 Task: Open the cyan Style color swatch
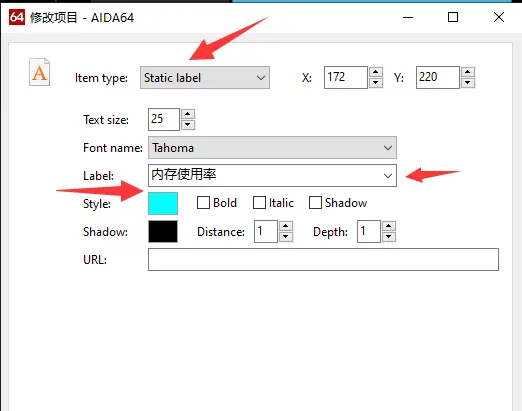tap(163, 203)
